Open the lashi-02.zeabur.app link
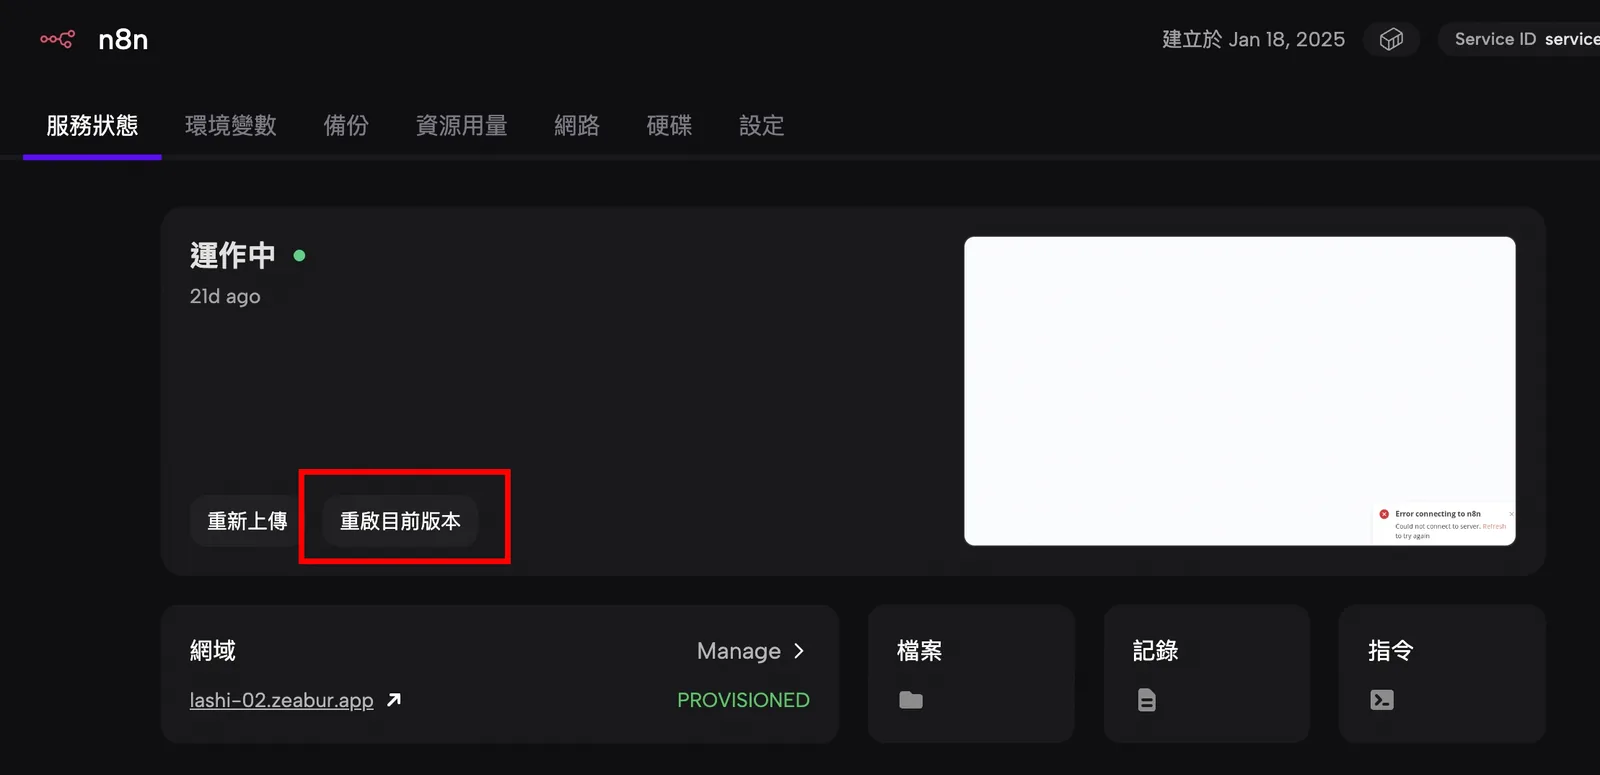Image resolution: width=1600 pixels, height=775 pixels. pyautogui.click(x=282, y=700)
